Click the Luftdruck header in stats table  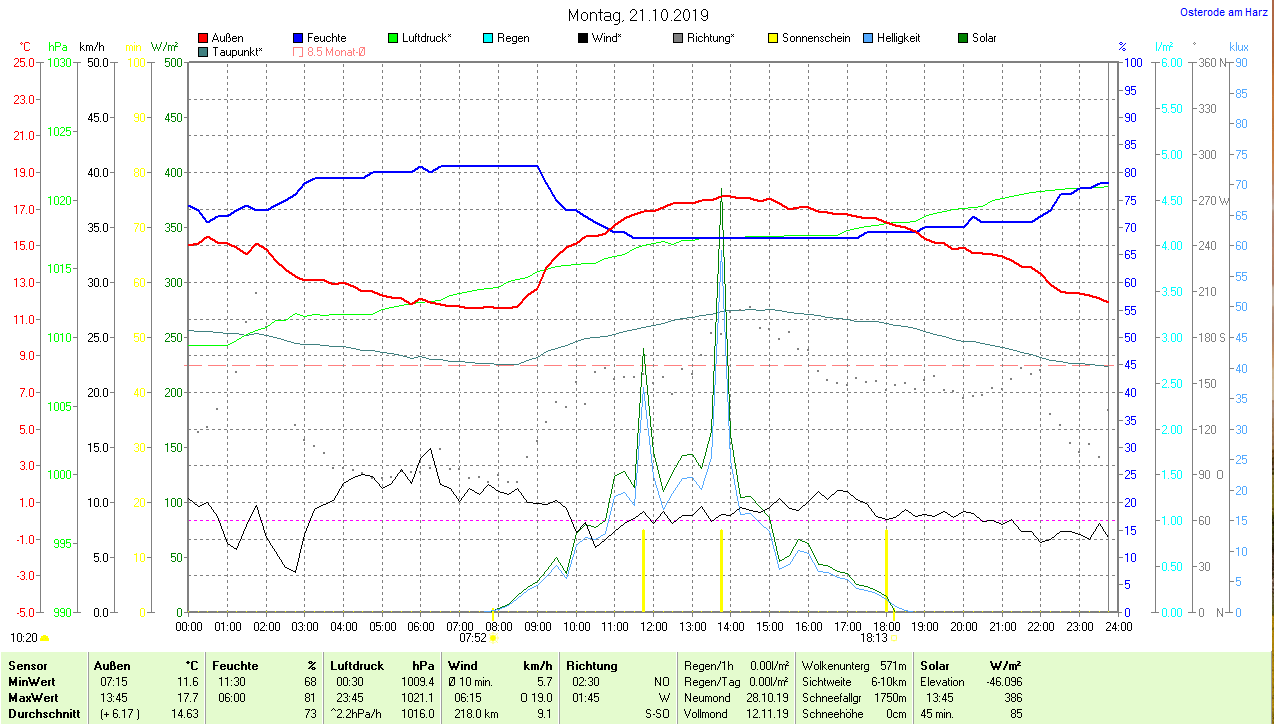[x=357, y=665]
